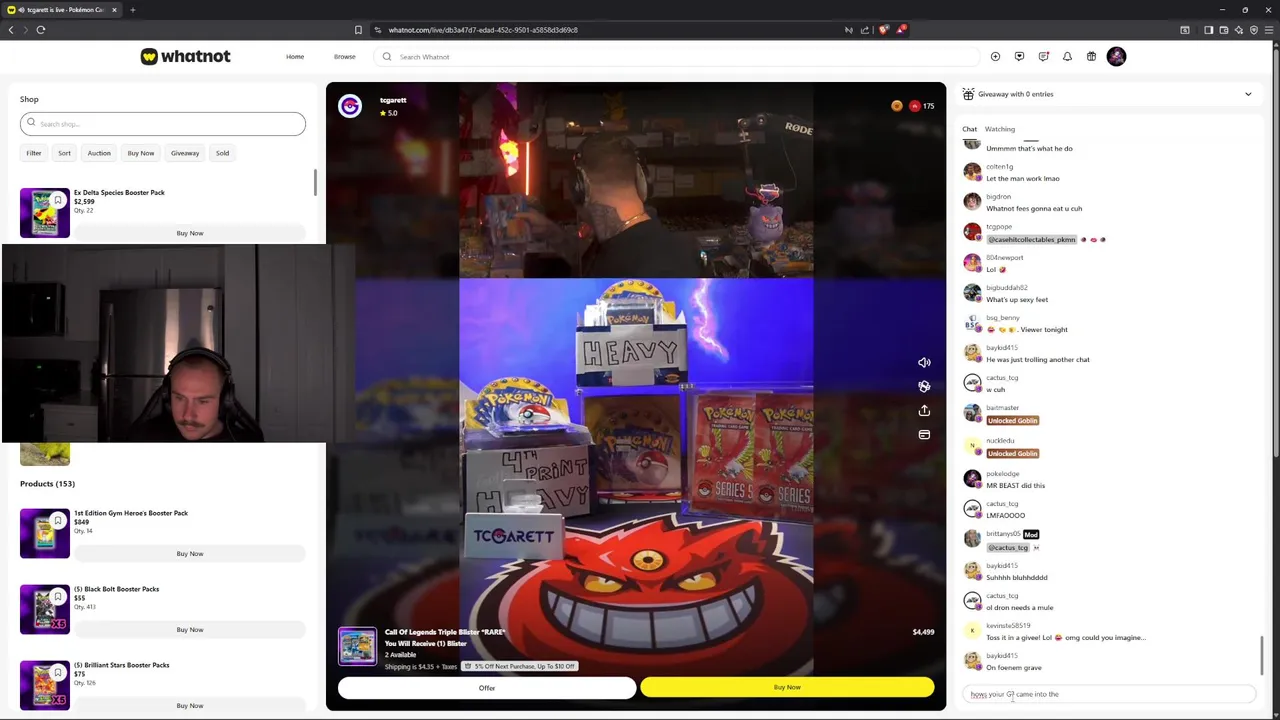Click the 5% Off Next Purchase promo label
Image resolution: width=1280 pixels, height=720 pixels.
point(520,667)
